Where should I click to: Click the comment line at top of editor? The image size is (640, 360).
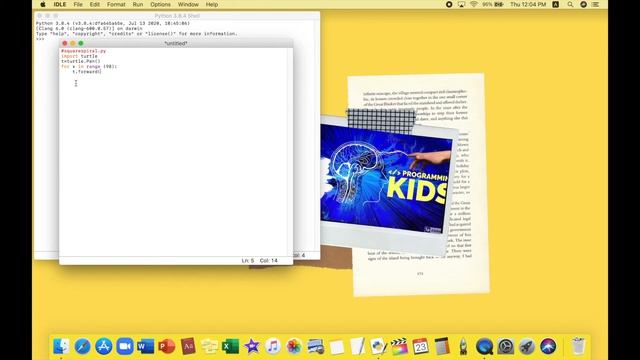click(83, 51)
